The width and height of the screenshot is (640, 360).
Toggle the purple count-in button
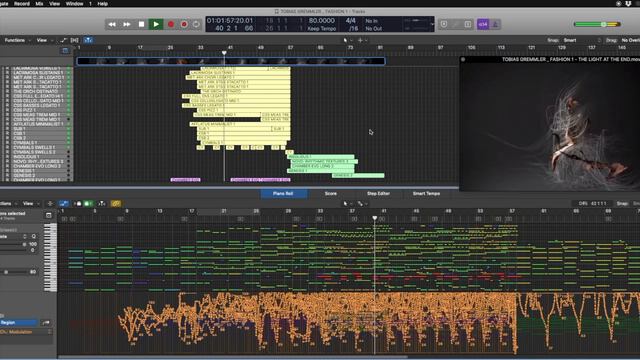tap(483, 24)
